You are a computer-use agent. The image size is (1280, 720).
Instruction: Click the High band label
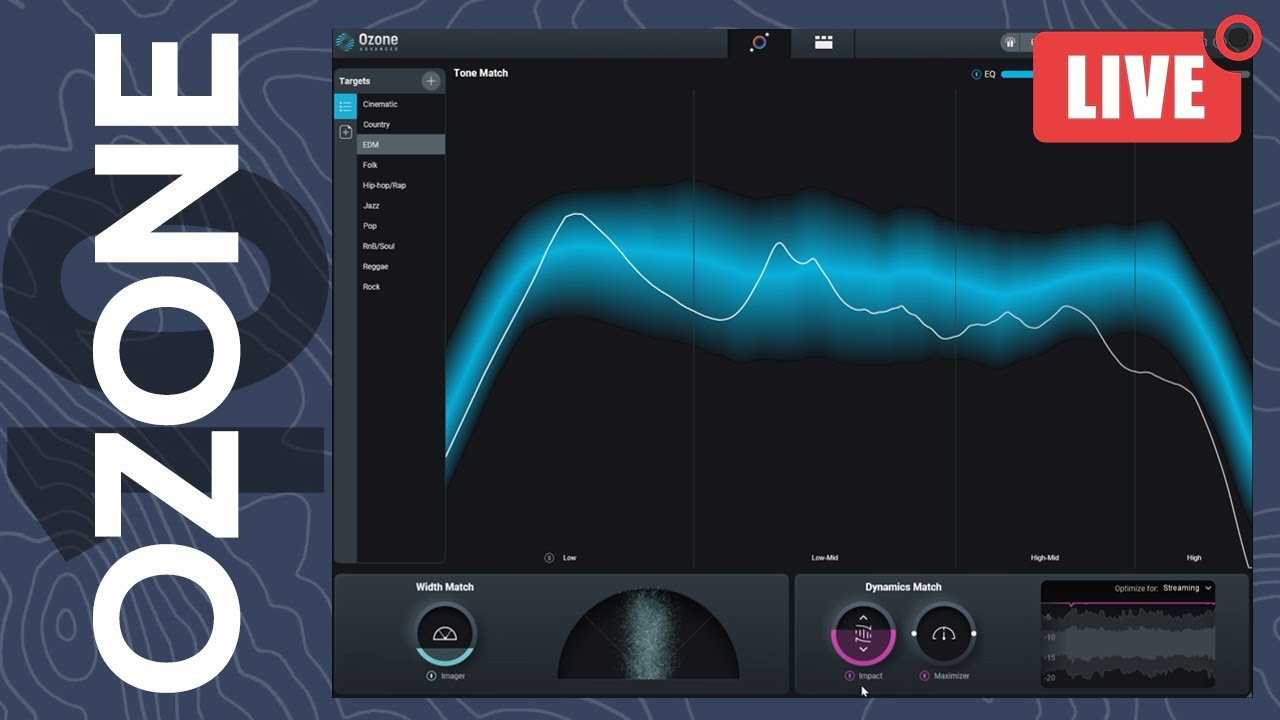pyautogui.click(x=1194, y=558)
